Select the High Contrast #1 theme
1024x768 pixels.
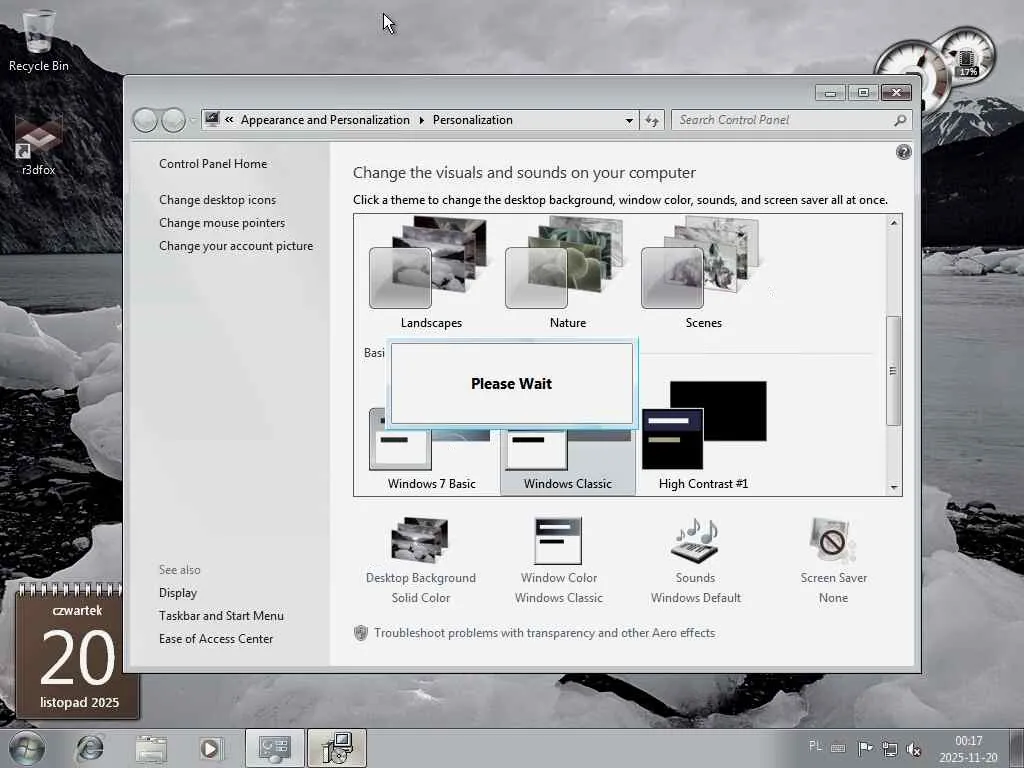(x=703, y=436)
